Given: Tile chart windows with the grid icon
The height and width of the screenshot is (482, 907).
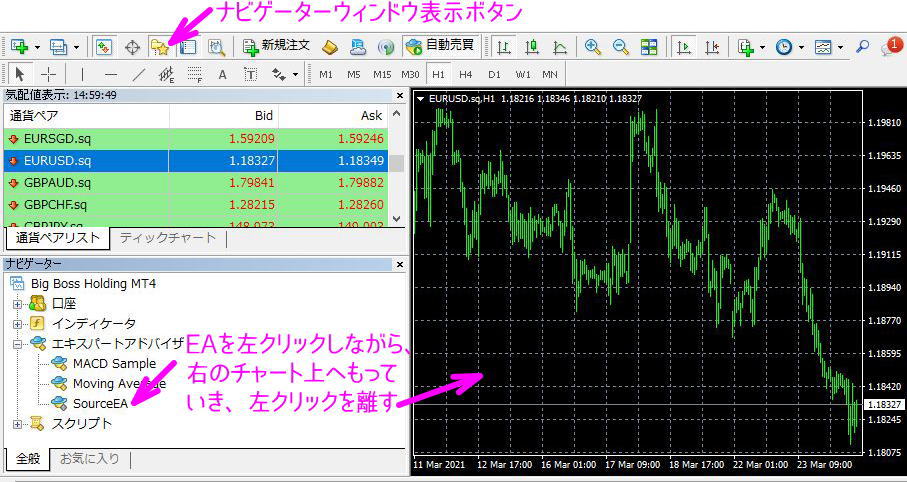Looking at the screenshot, I should point(649,47).
